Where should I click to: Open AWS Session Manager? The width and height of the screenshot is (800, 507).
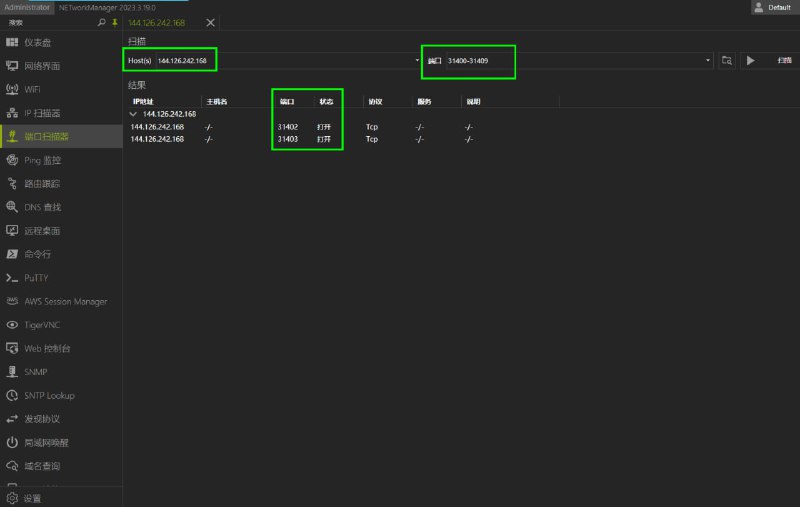(x=65, y=301)
